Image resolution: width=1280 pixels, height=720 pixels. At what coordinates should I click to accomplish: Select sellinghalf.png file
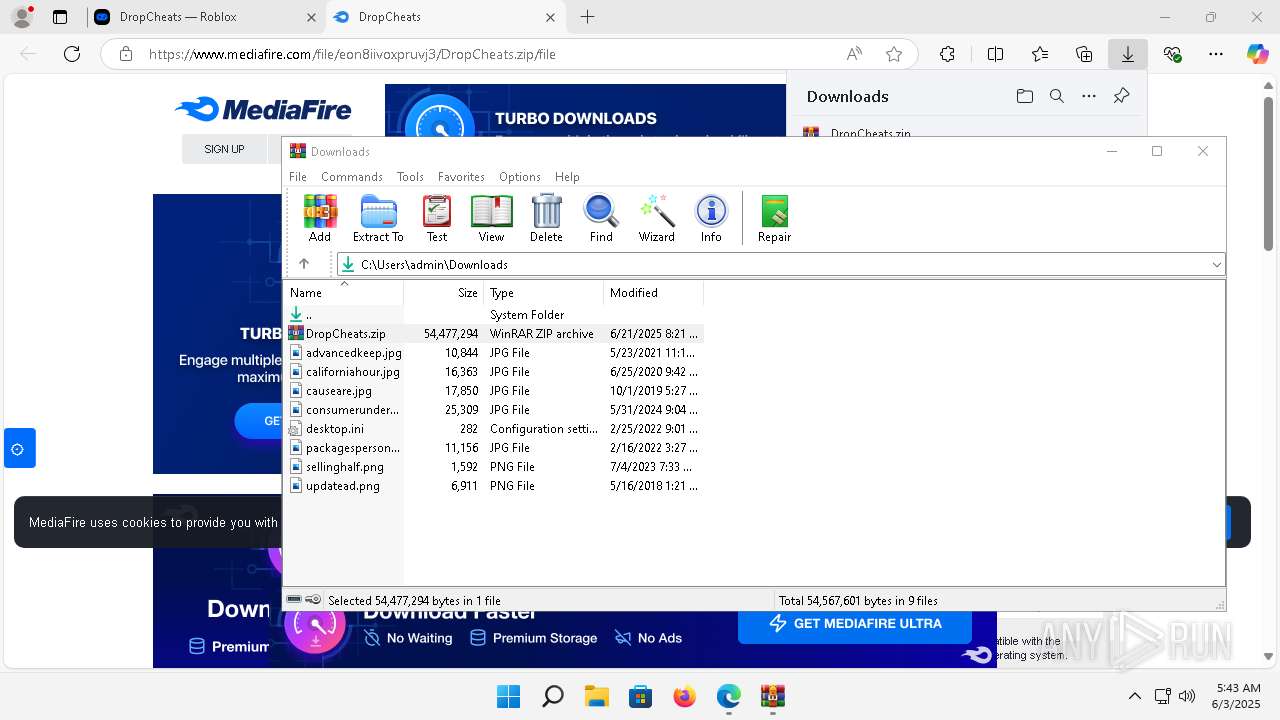coord(495,467)
